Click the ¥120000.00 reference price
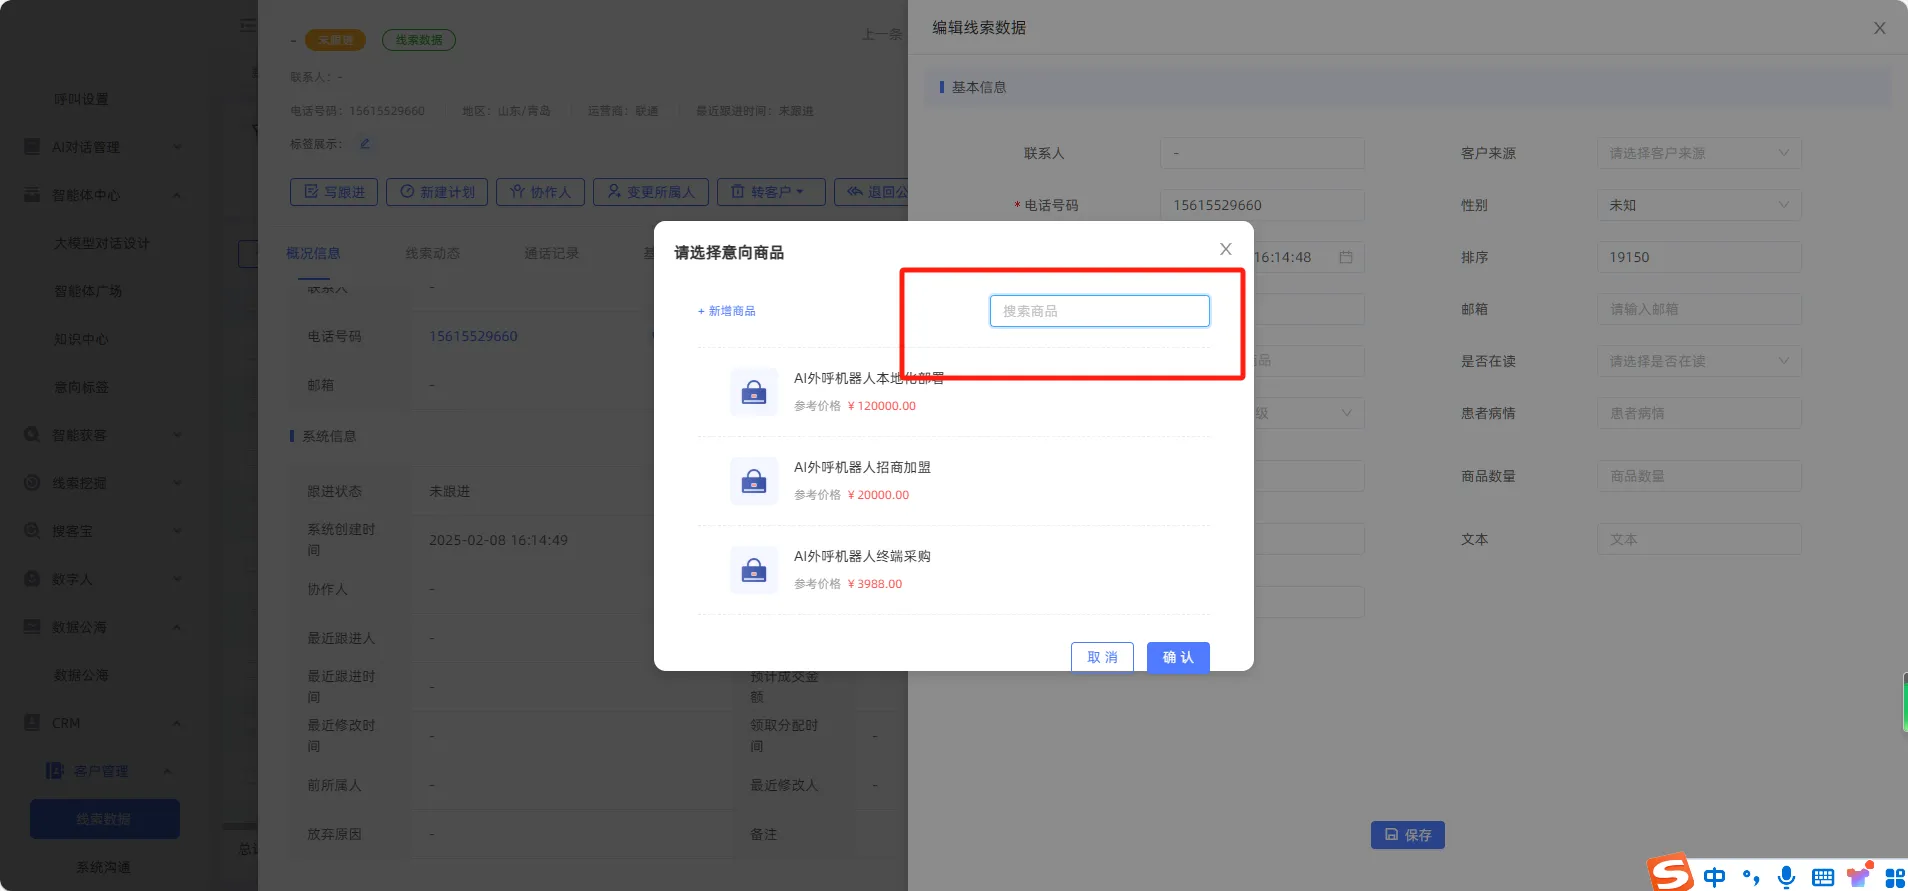Image resolution: width=1908 pixels, height=891 pixels. pyautogui.click(x=881, y=406)
